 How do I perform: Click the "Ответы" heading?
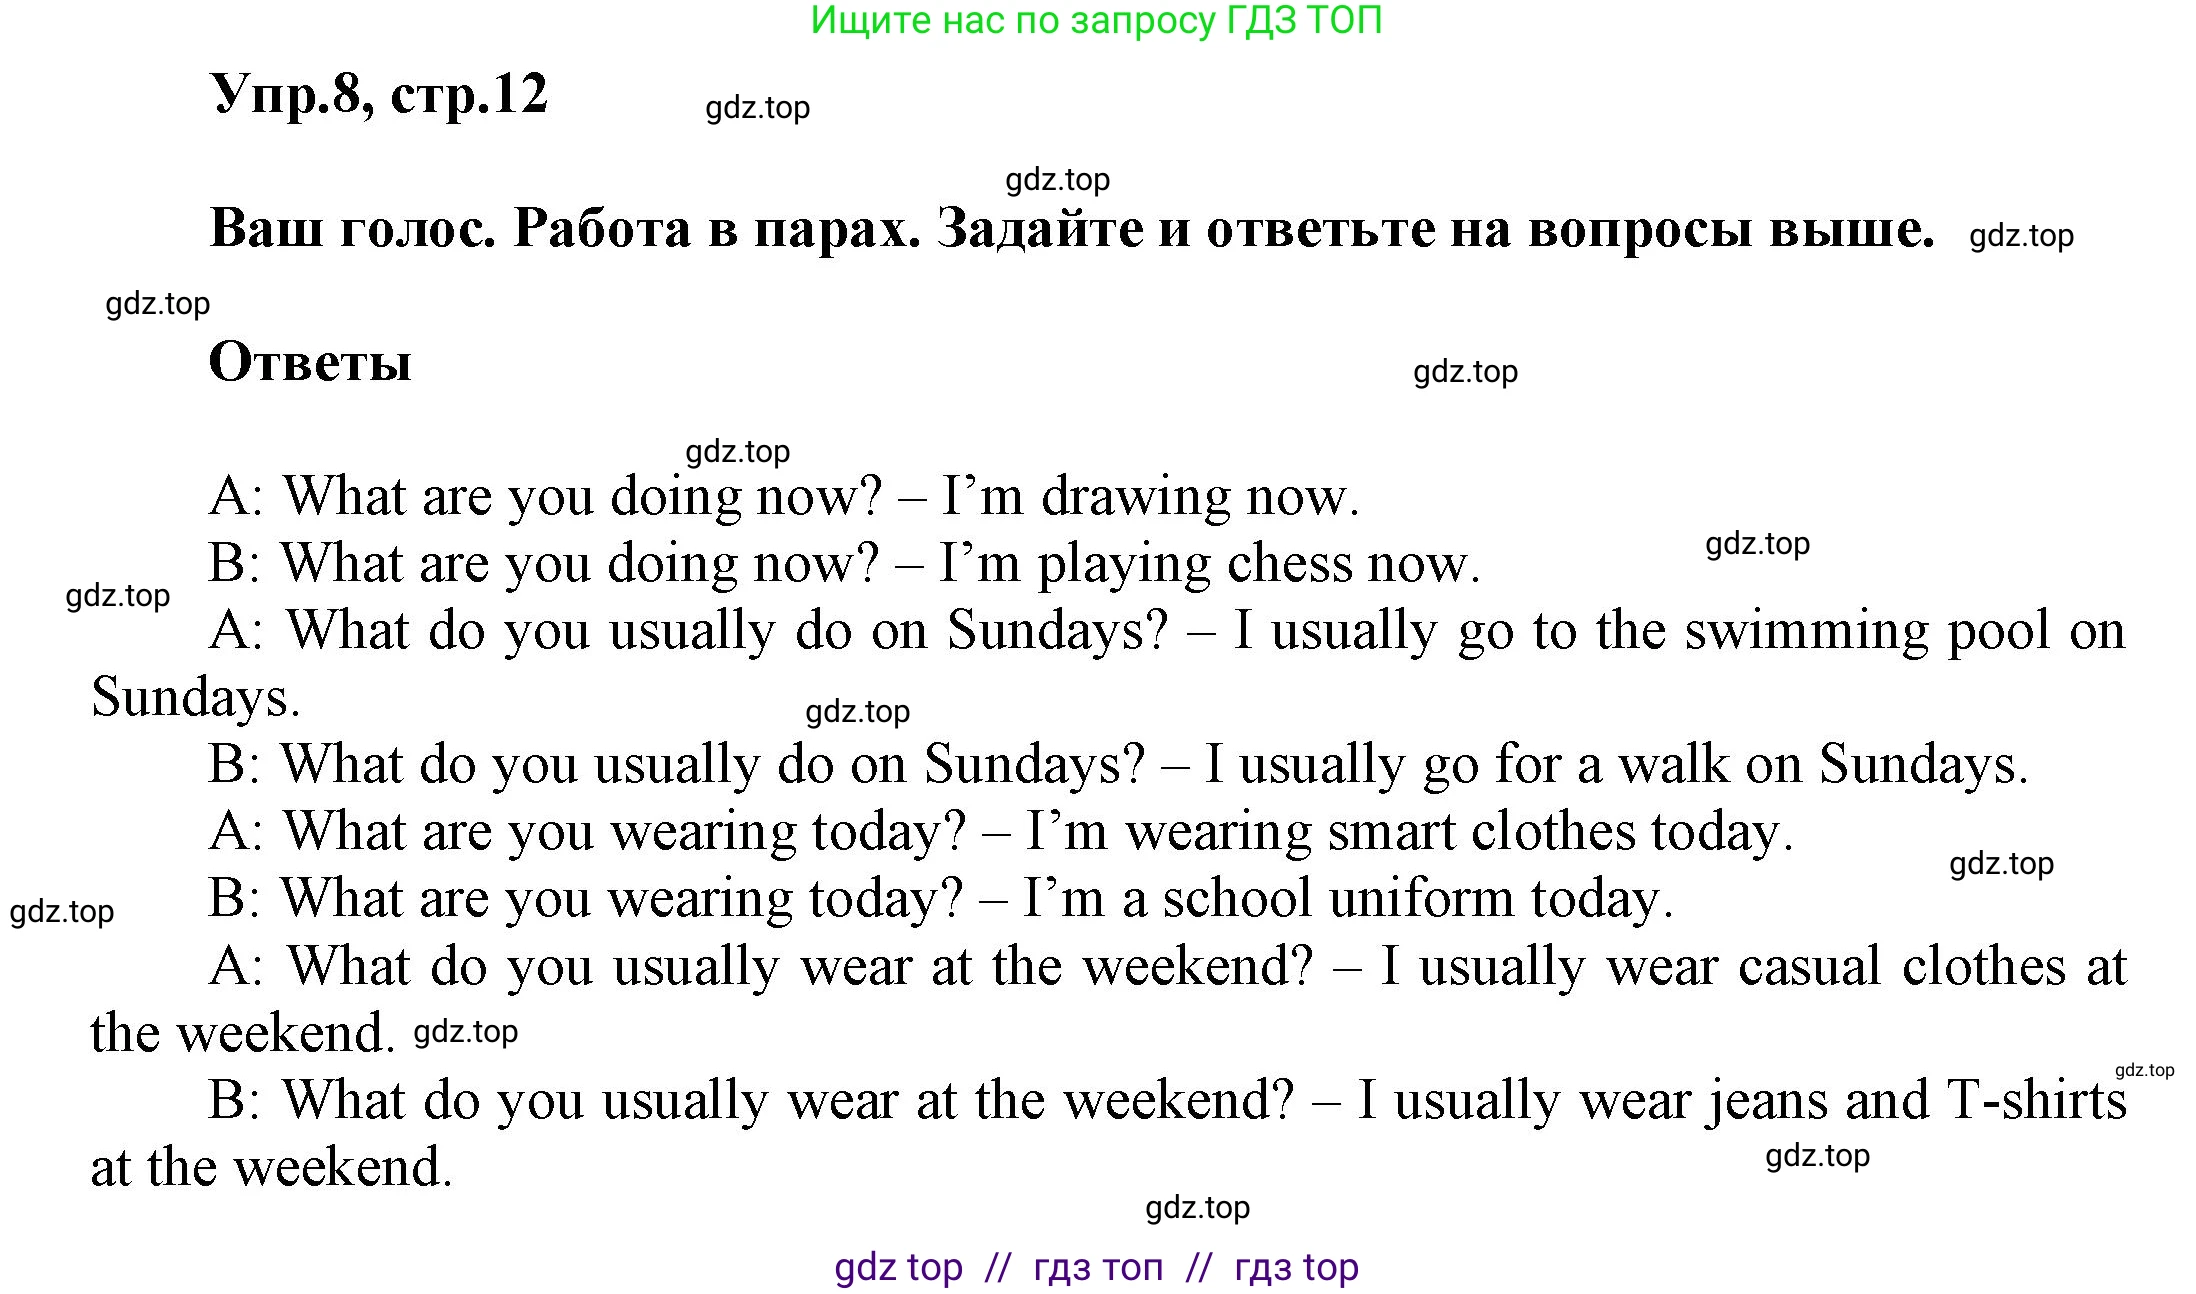(310, 362)
